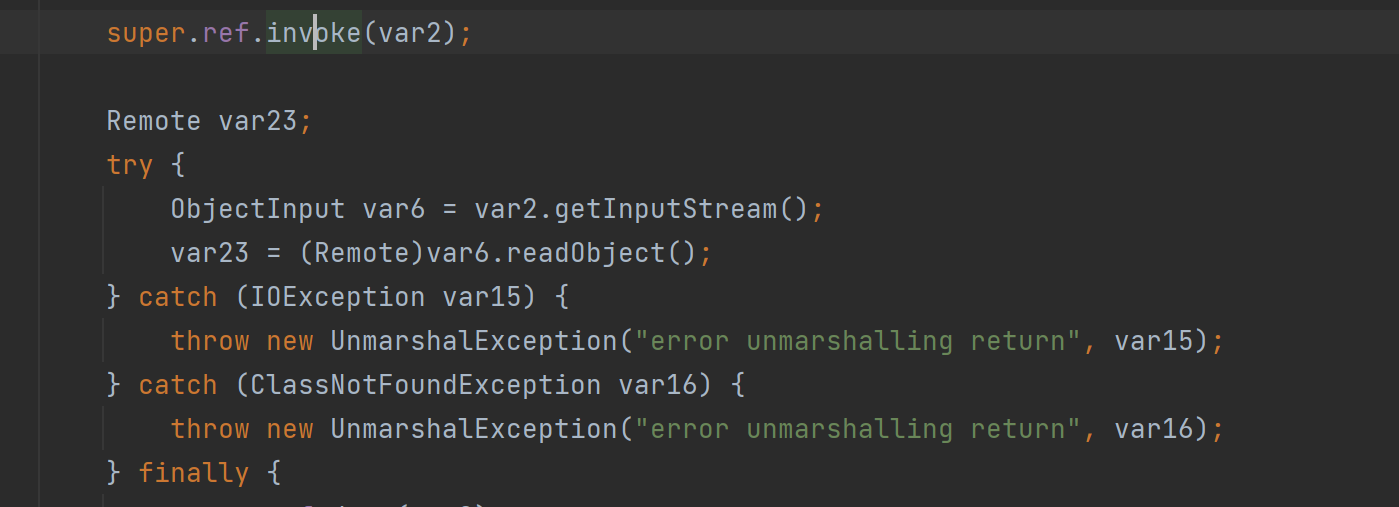Click UnmarshalException in the IOException catch block
1399x507 pixels.
click(x=474, y=341)
